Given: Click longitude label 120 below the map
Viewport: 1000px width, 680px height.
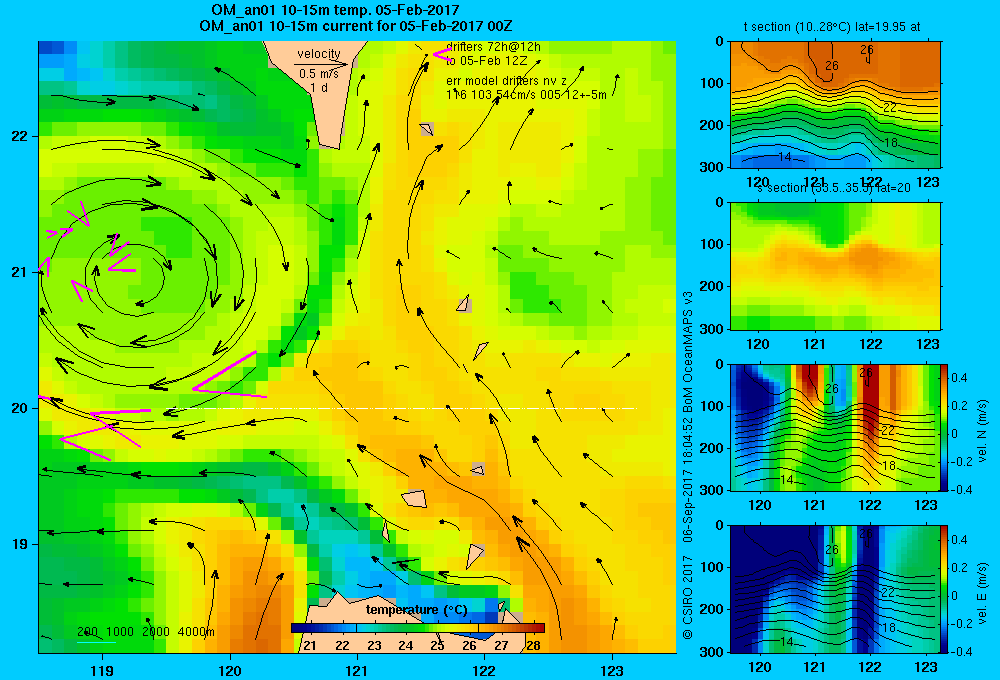Looking at the screenshot, I should (230, 670).
